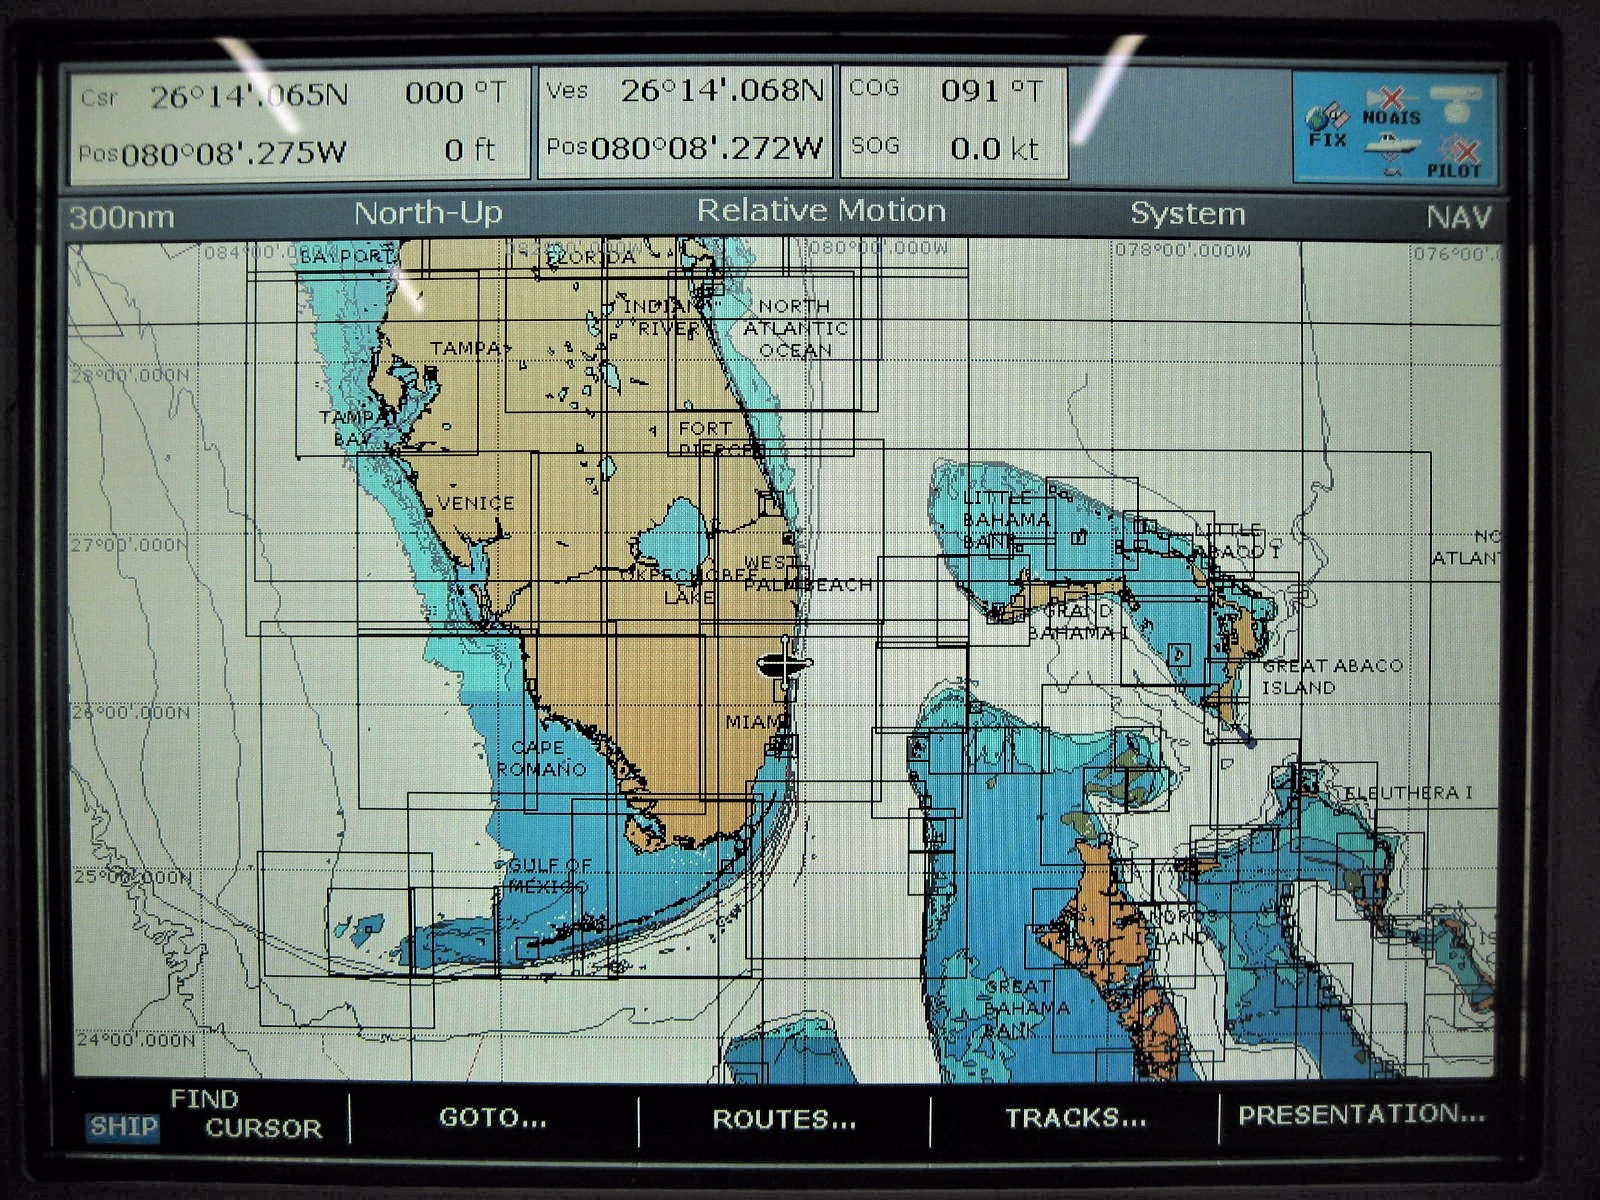
Task: Click the cursor position readout box
Action: pyautogui.click(x=298, y=124)
